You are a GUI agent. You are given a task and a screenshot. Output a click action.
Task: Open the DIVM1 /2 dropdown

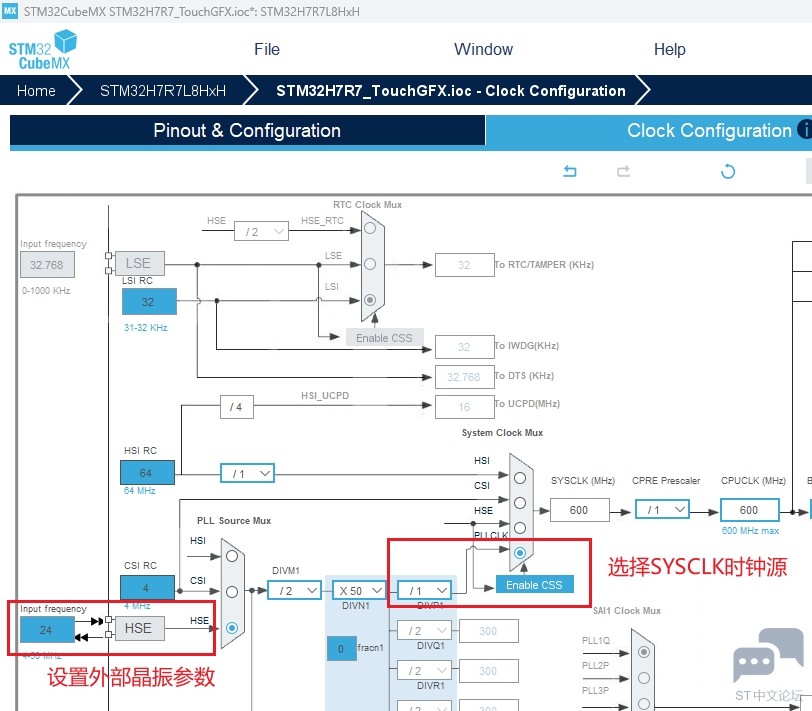[294, 590]
